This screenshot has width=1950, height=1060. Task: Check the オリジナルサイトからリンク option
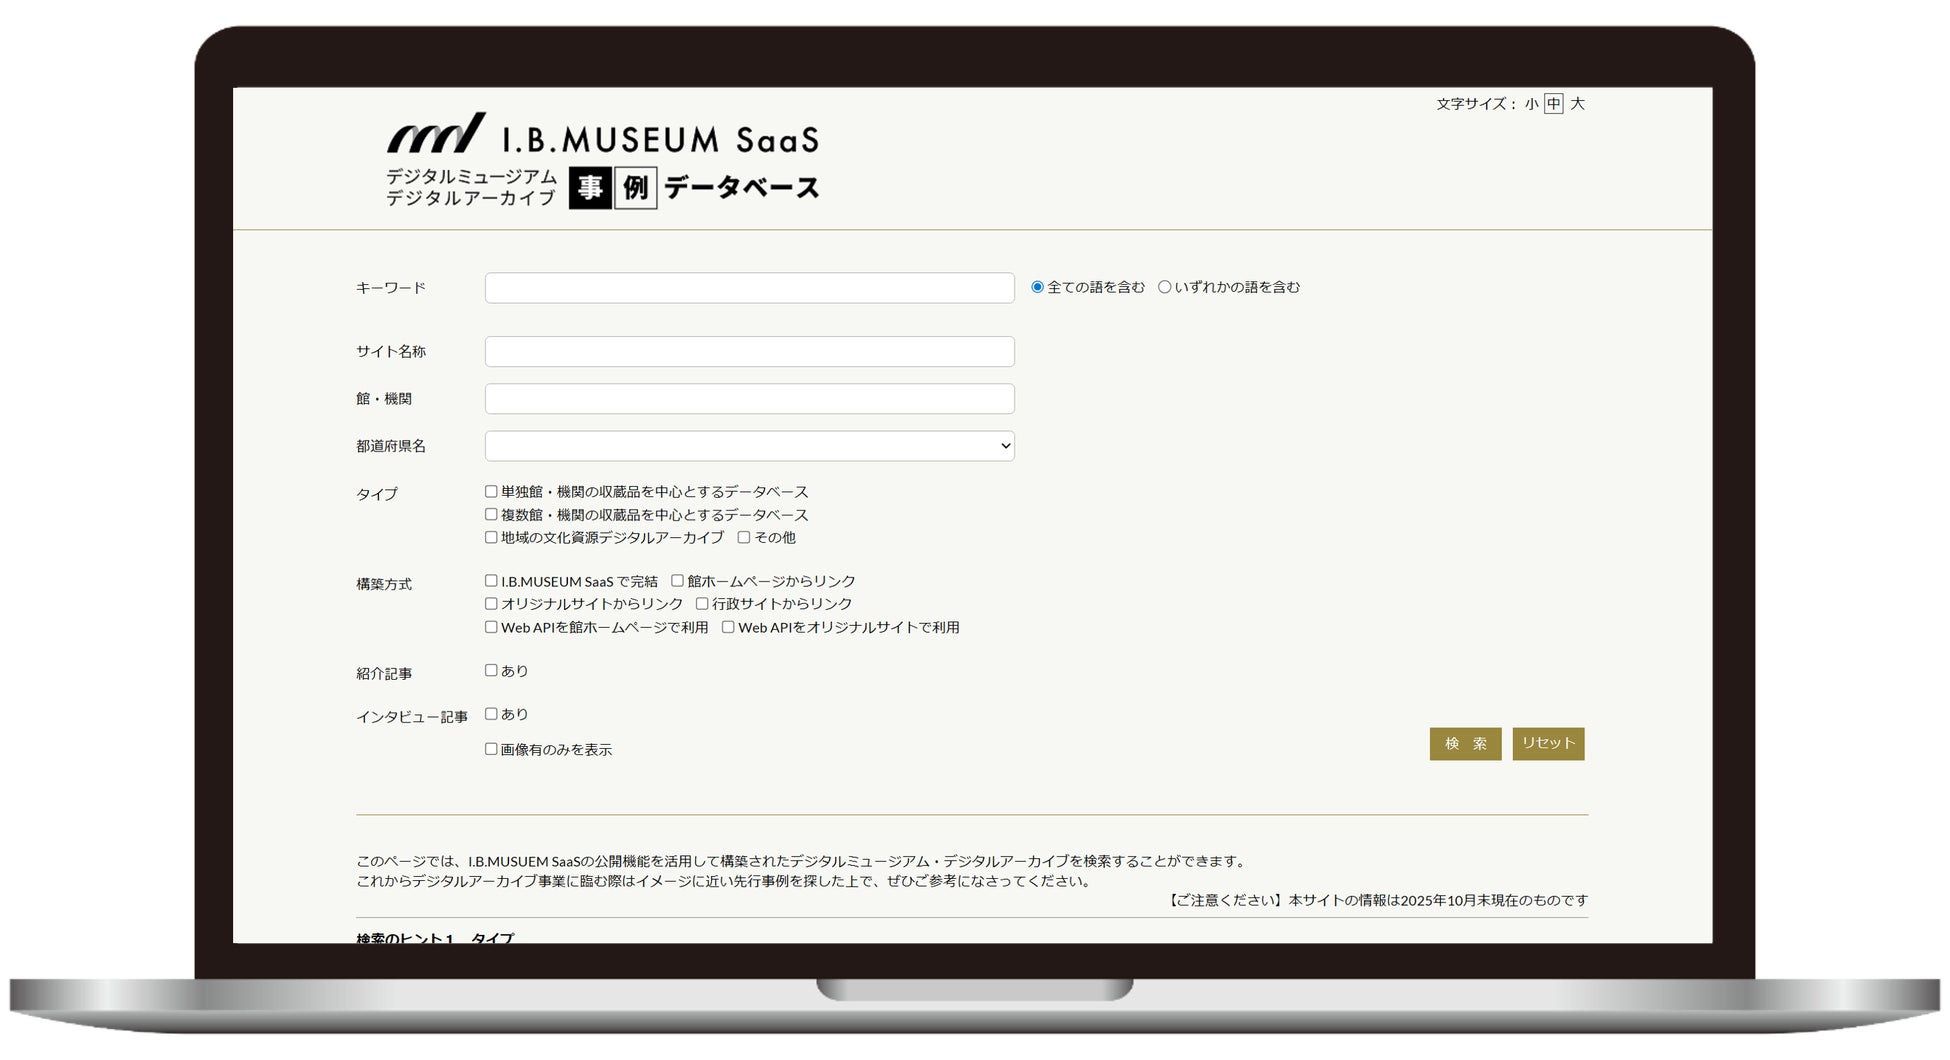point(491,604)
